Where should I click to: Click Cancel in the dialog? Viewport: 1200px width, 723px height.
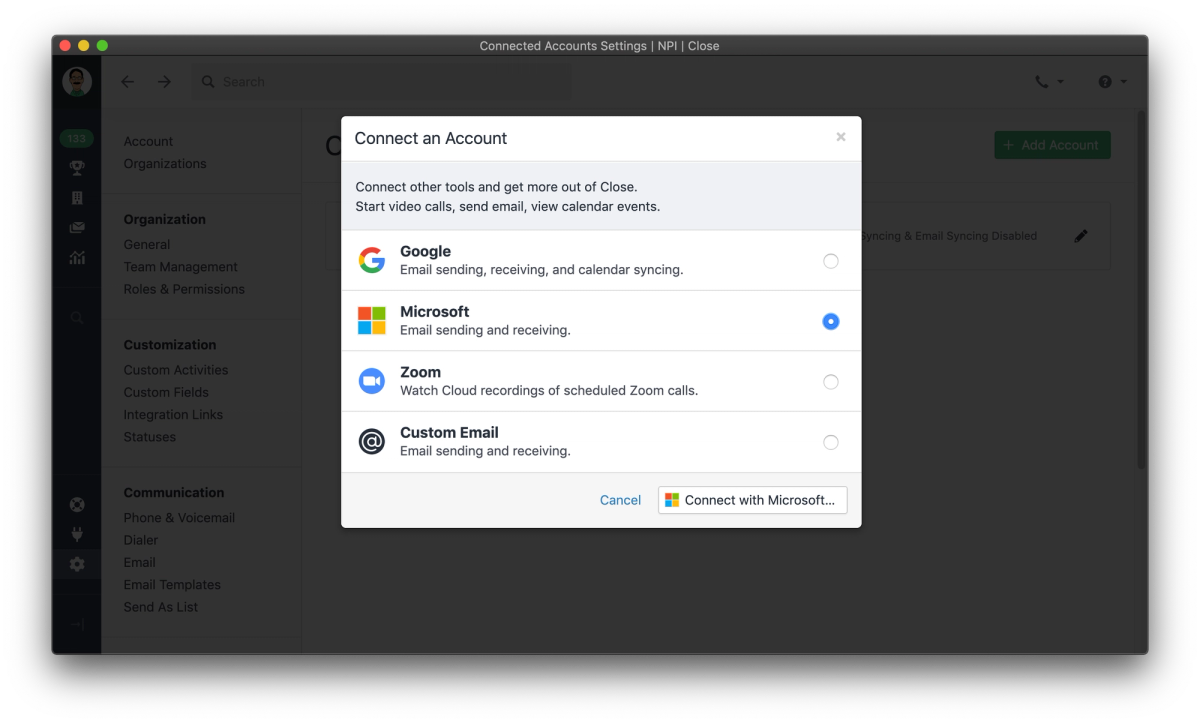point(620,500)
